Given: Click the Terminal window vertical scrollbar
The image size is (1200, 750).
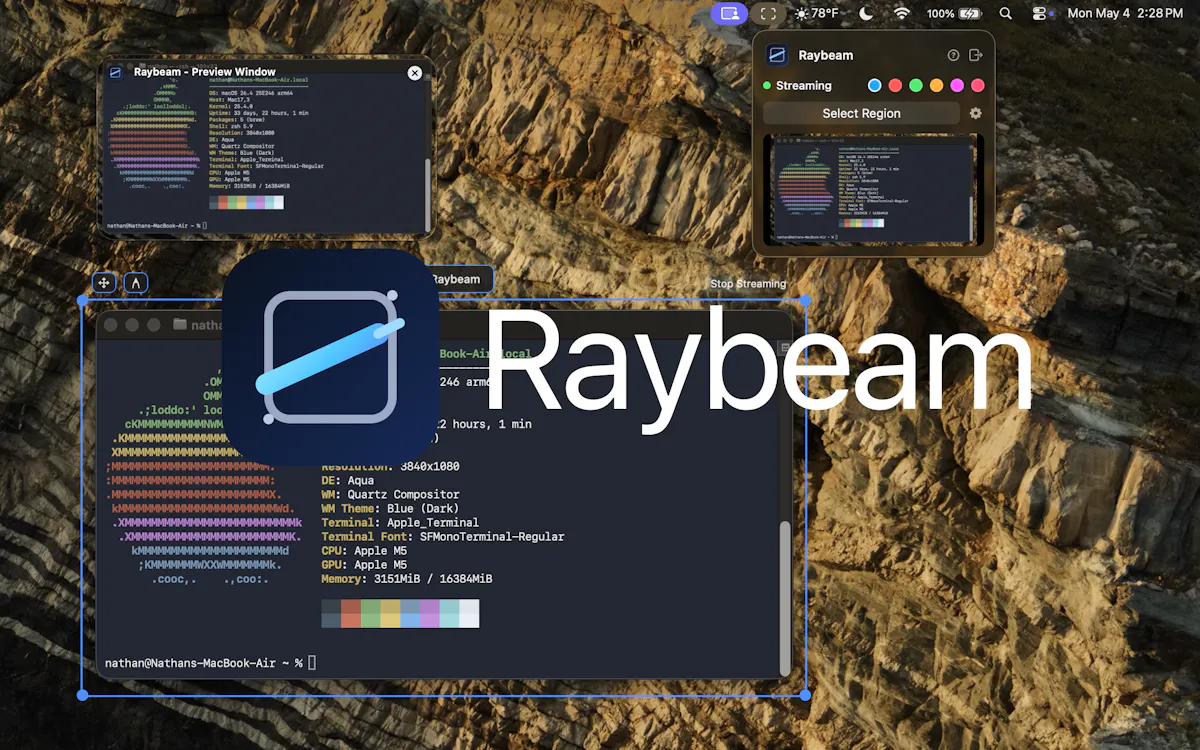Looking at the screenshot, I should (x=785, y=597).
